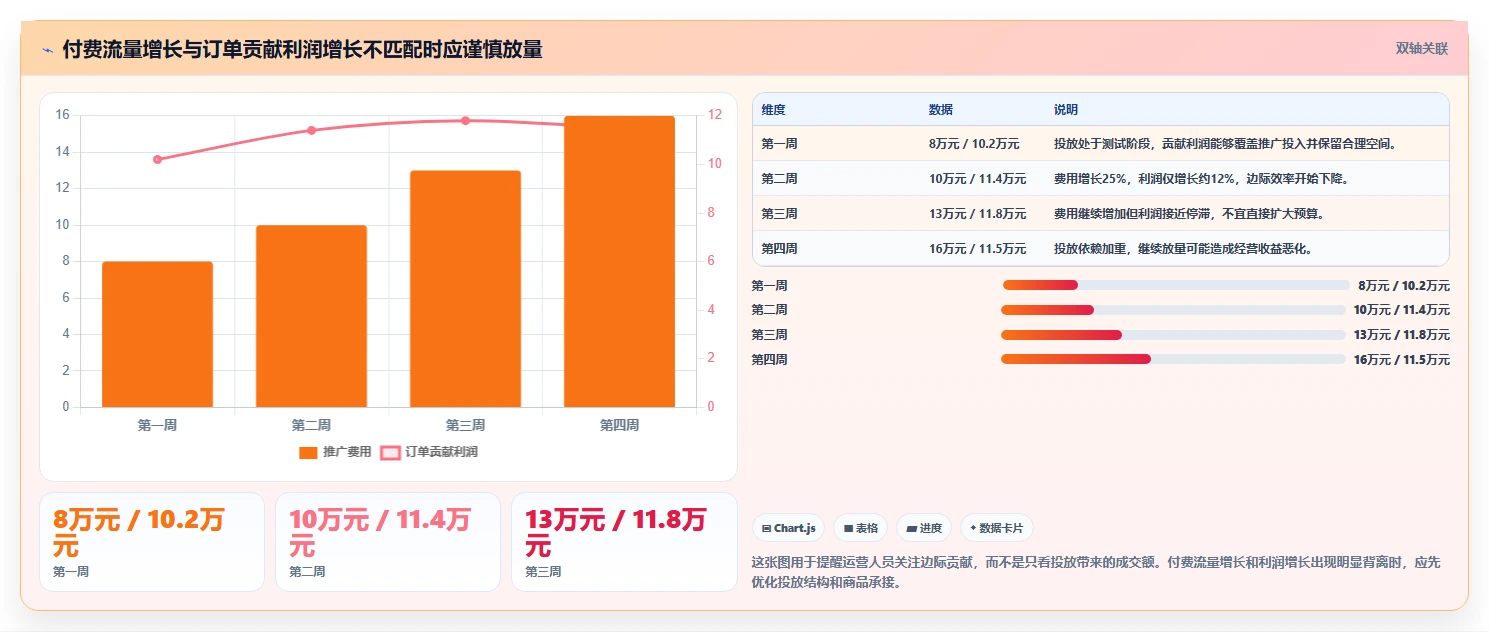Click the 第一周 progress bar
Image resolution: width=1489 pixels, height=632 pixels.
pyautogui.click(x=1176, y=285)
